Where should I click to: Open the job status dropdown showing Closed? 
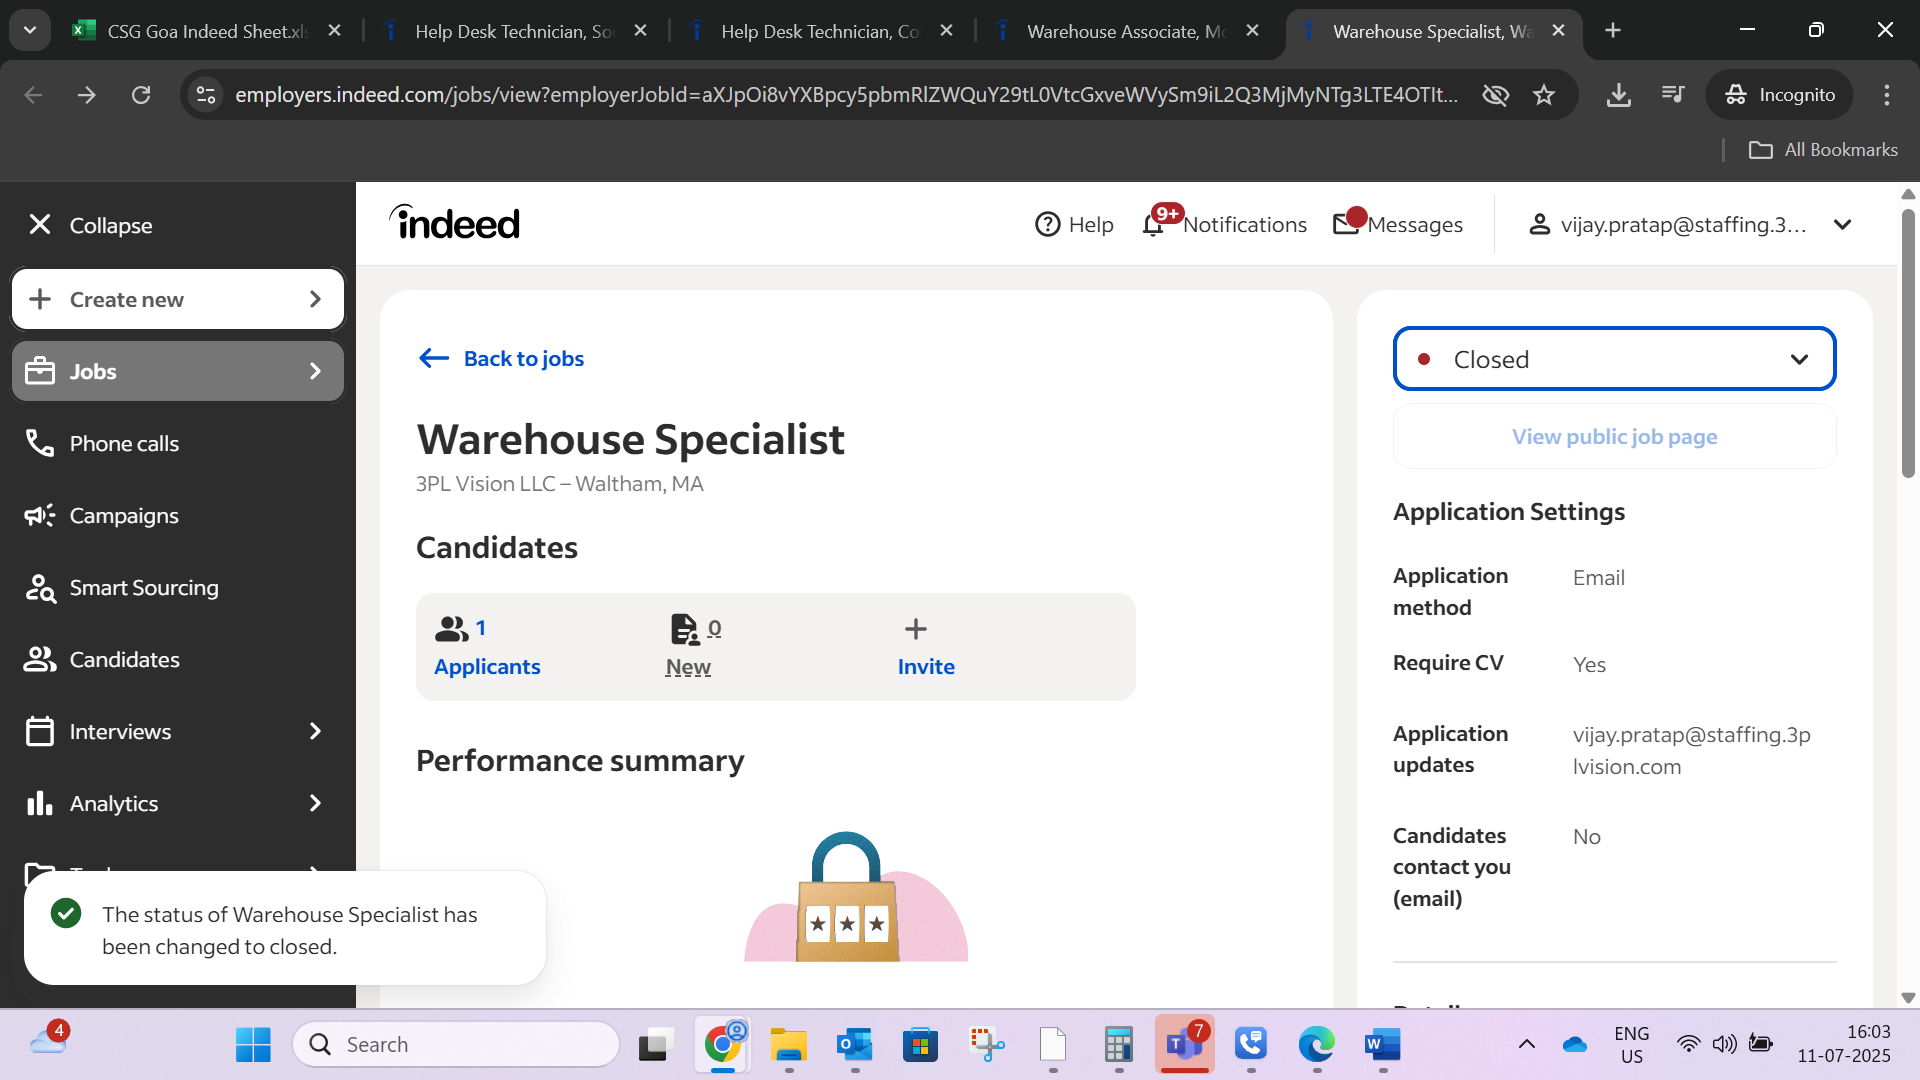click(x=1614, y=359)
